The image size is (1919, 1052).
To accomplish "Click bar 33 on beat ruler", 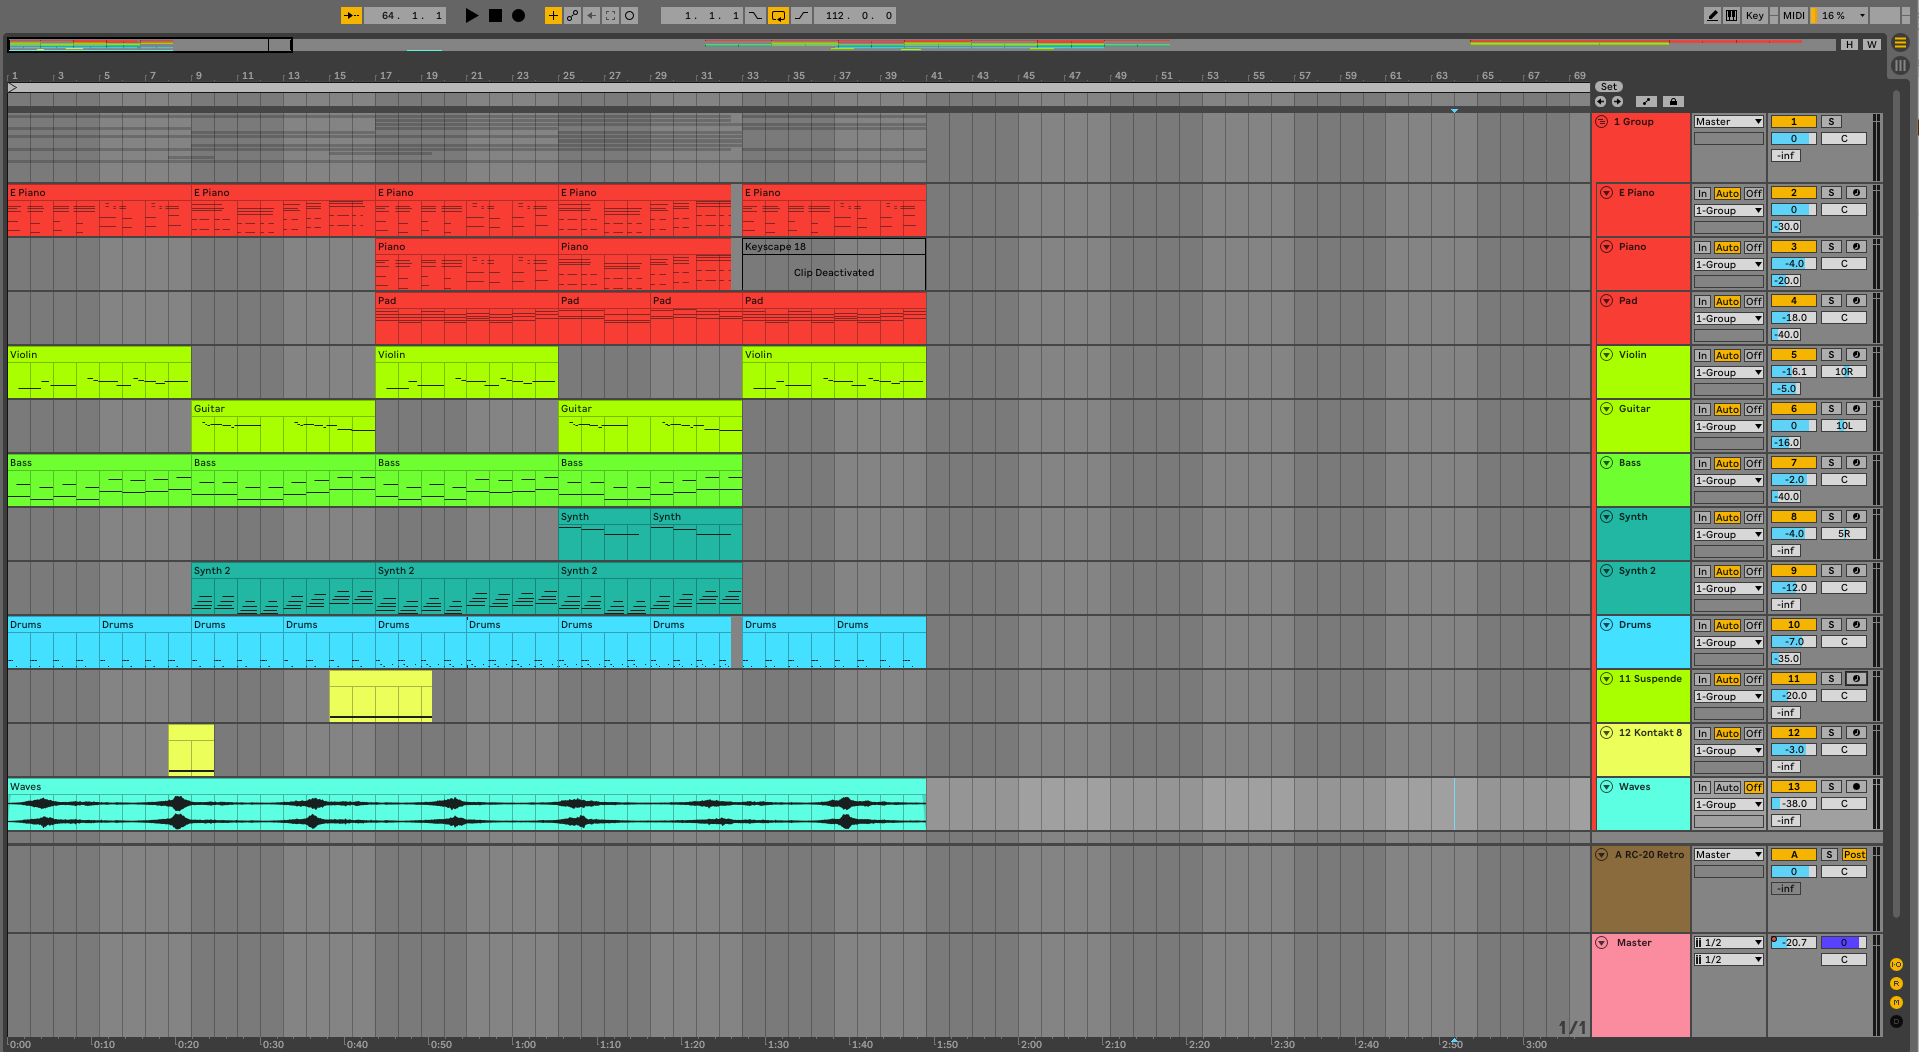I will [x=751, y=76].
